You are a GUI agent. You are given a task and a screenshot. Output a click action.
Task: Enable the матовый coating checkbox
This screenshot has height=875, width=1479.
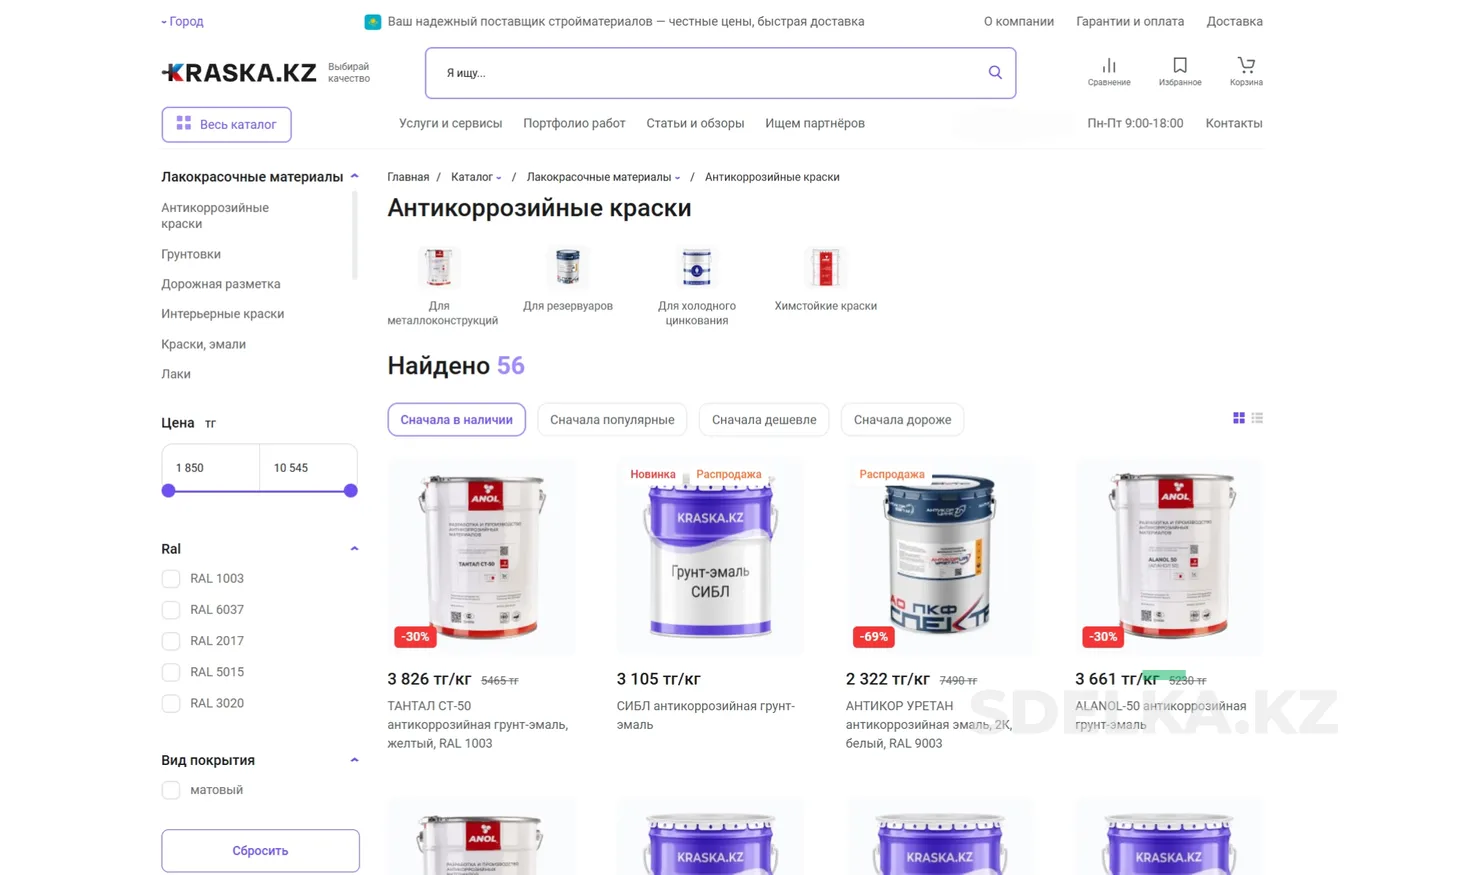click(x=171, y=790)
